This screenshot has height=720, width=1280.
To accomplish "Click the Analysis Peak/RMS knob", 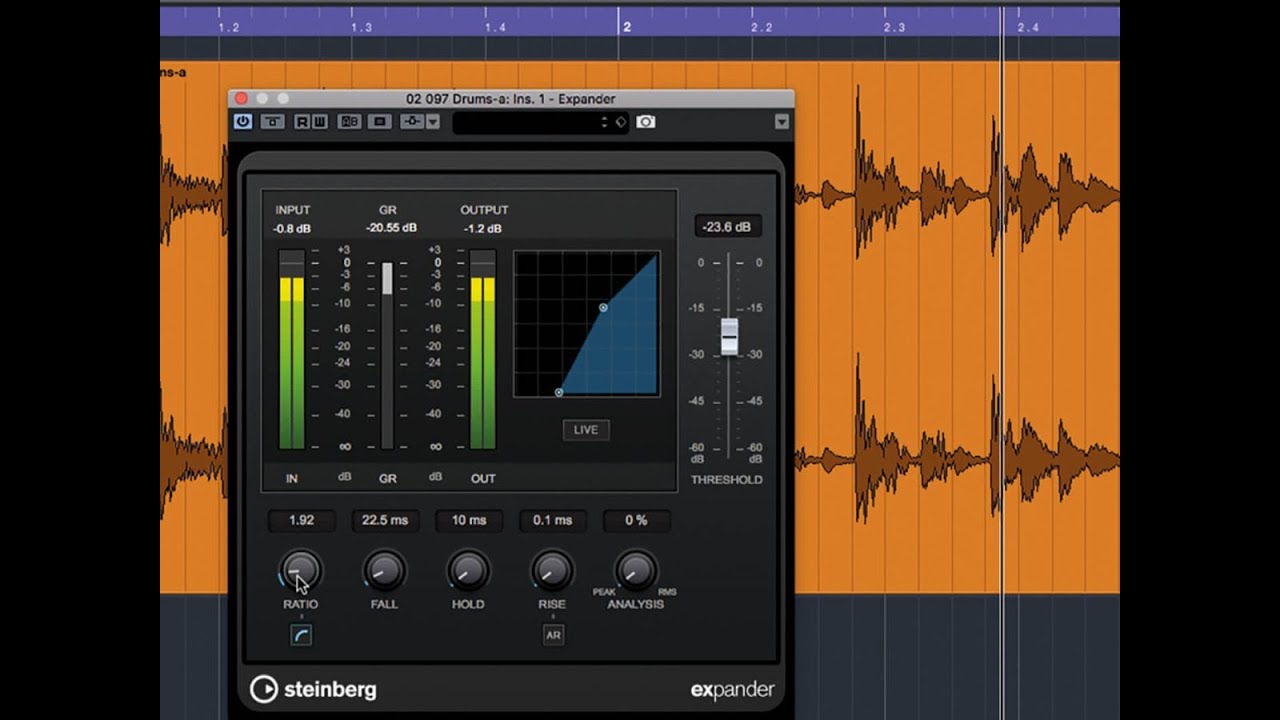I will 635,571.
